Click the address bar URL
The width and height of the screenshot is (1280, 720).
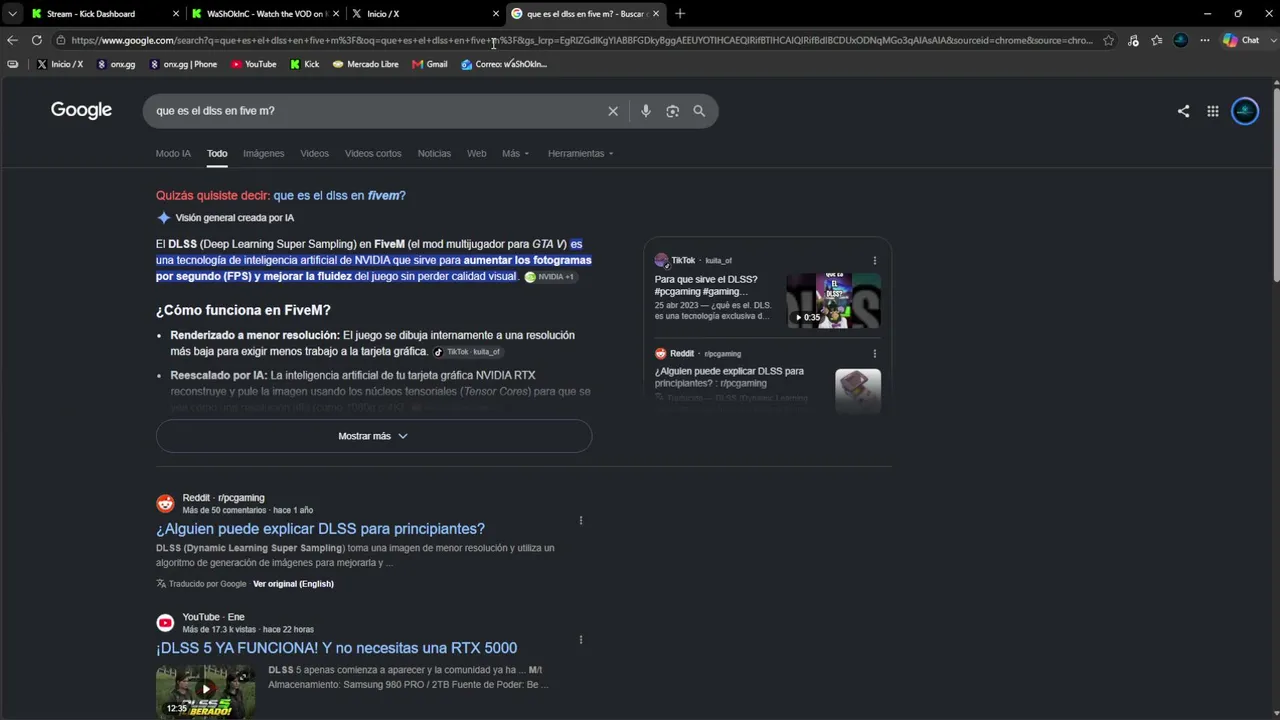582,40
